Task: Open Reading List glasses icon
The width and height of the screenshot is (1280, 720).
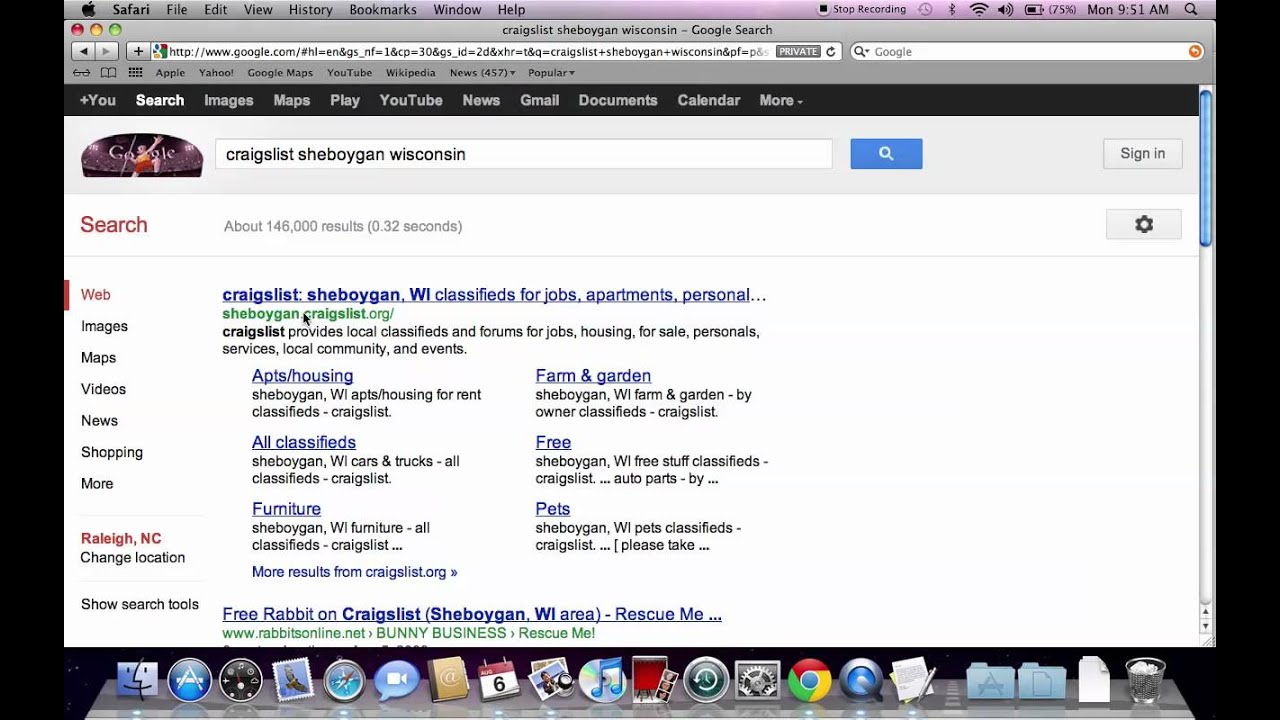Action: tap(82, 73)
